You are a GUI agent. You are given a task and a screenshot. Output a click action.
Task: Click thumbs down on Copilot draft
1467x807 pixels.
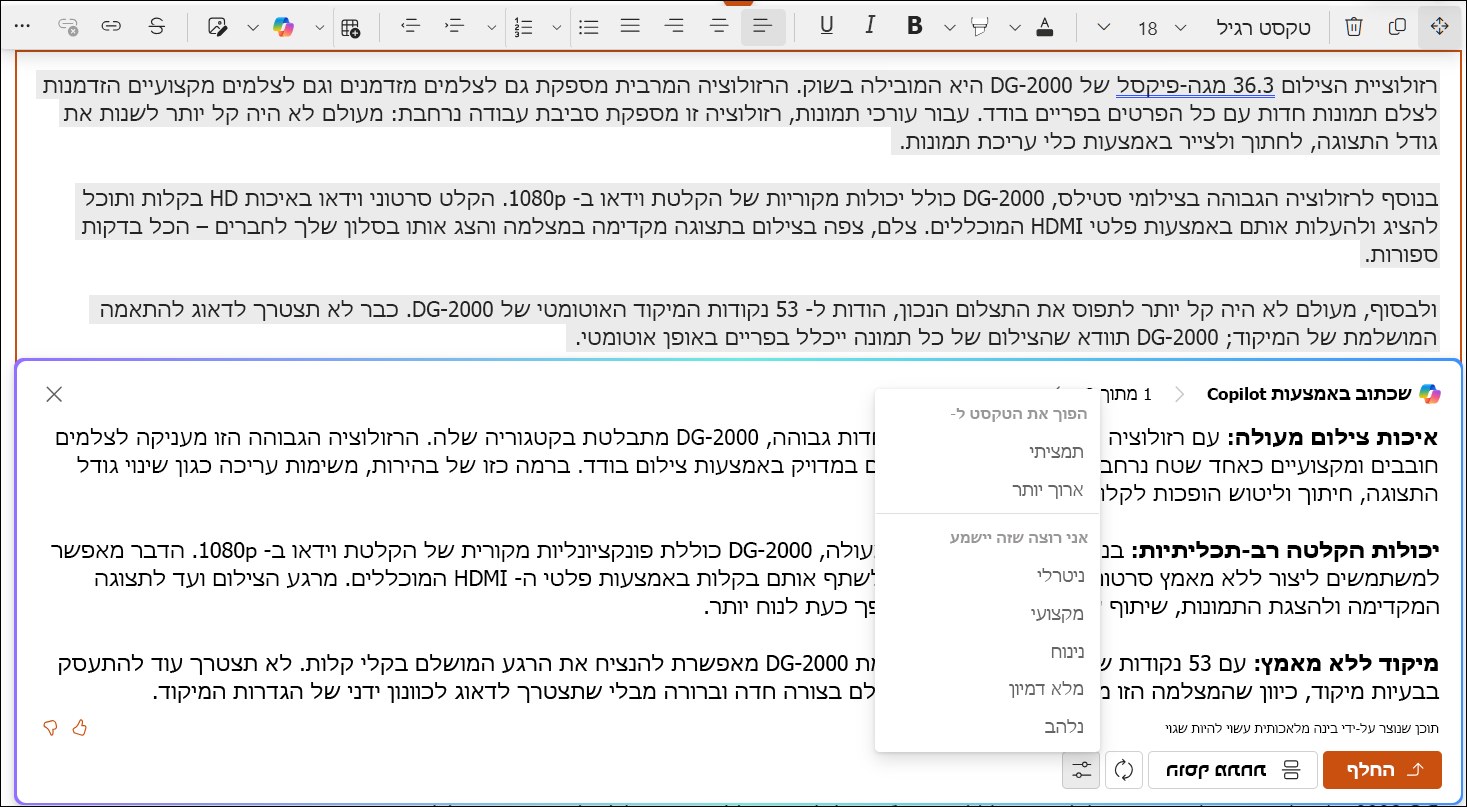(52, 728)
